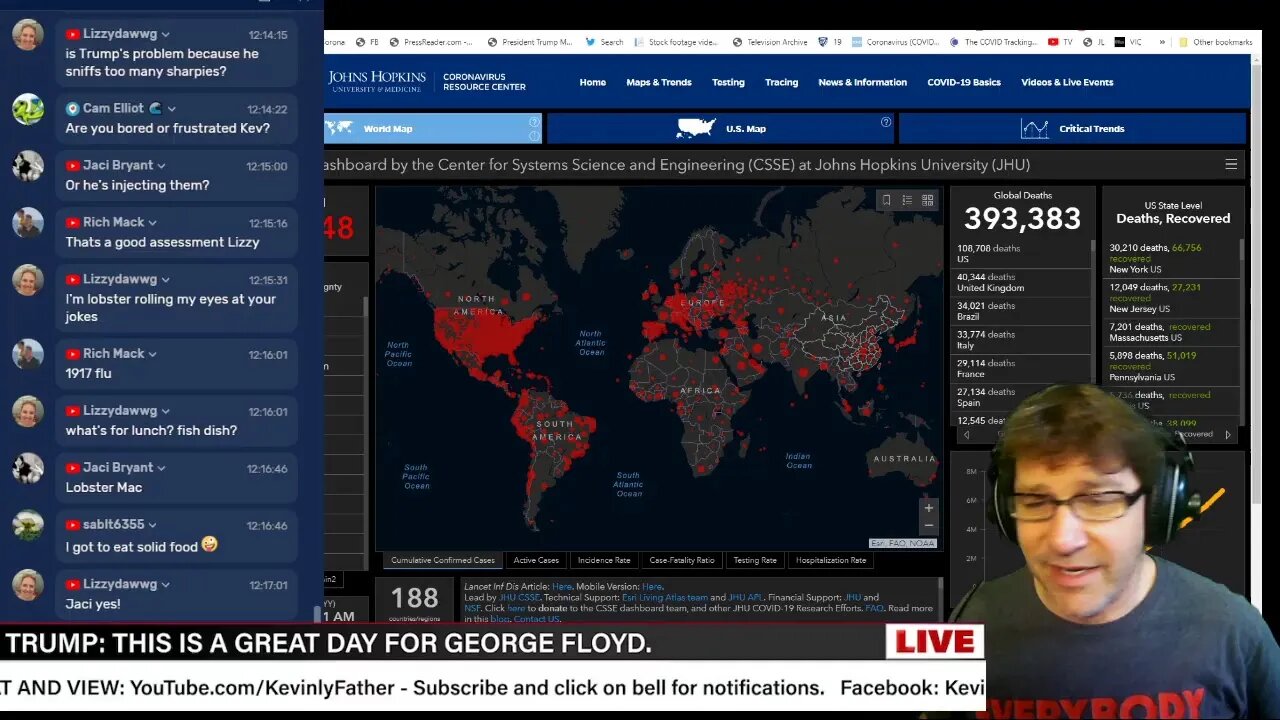Open the Contact US link

pos(537,619)
